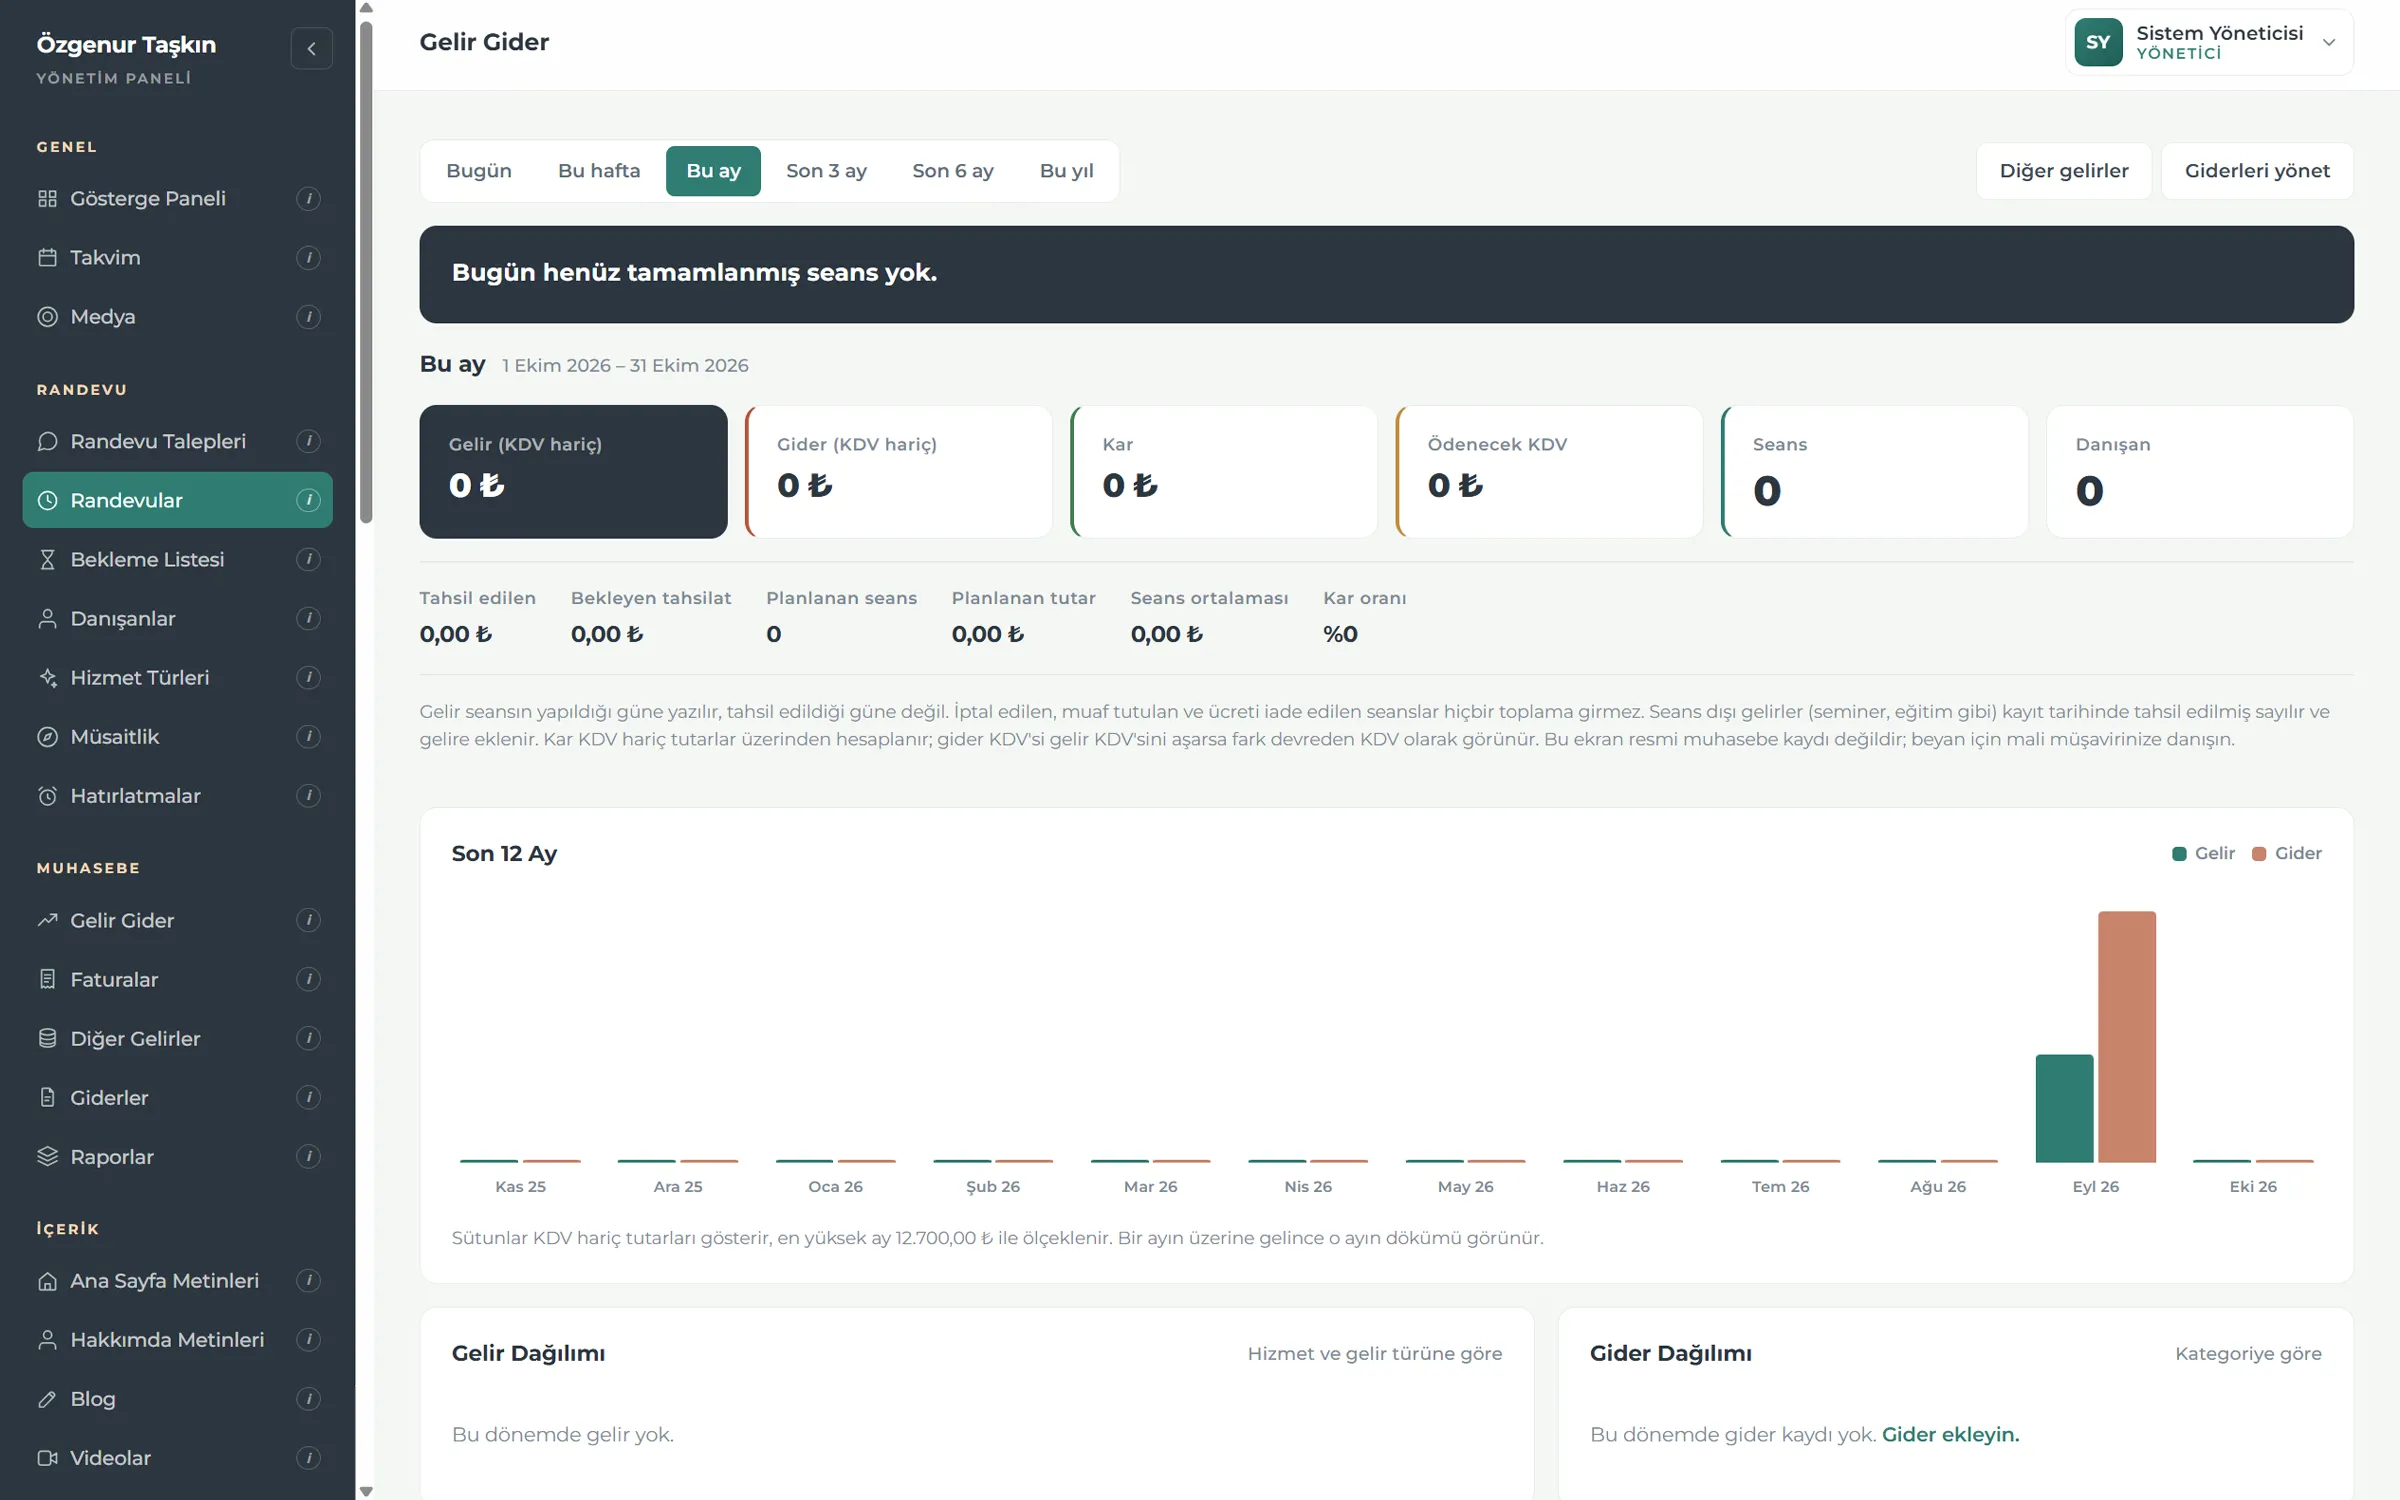Select the Son 6 ay tab
The image size is (2400, 1500).
[953, 171]
